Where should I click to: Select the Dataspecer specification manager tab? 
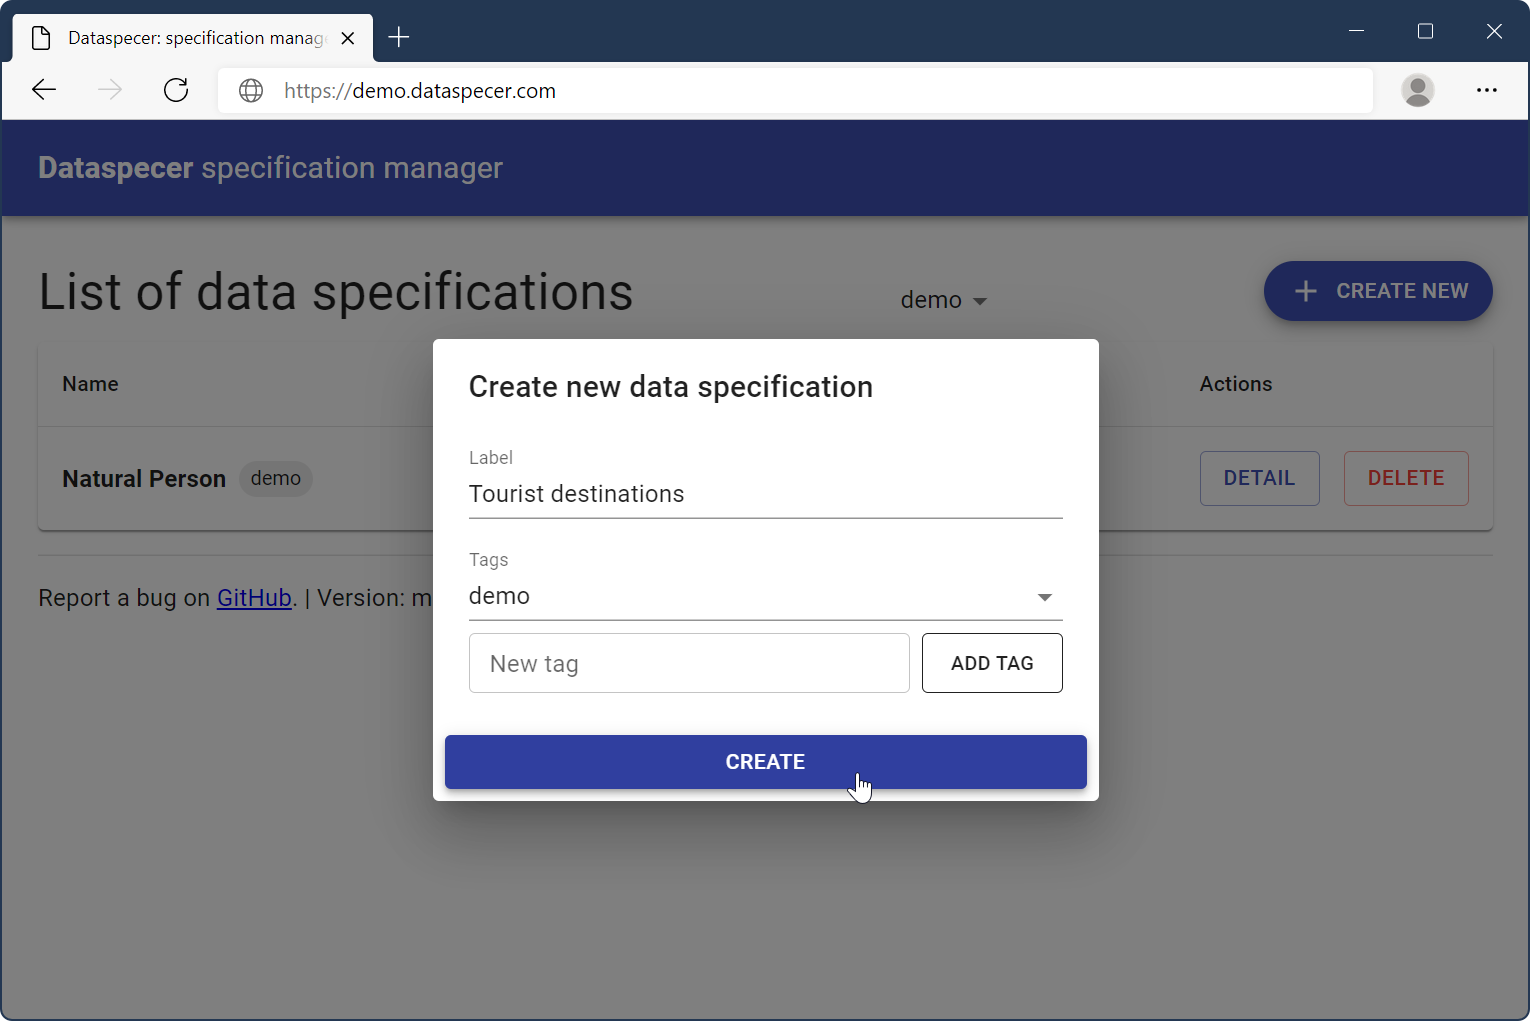(x=190, y=38)
